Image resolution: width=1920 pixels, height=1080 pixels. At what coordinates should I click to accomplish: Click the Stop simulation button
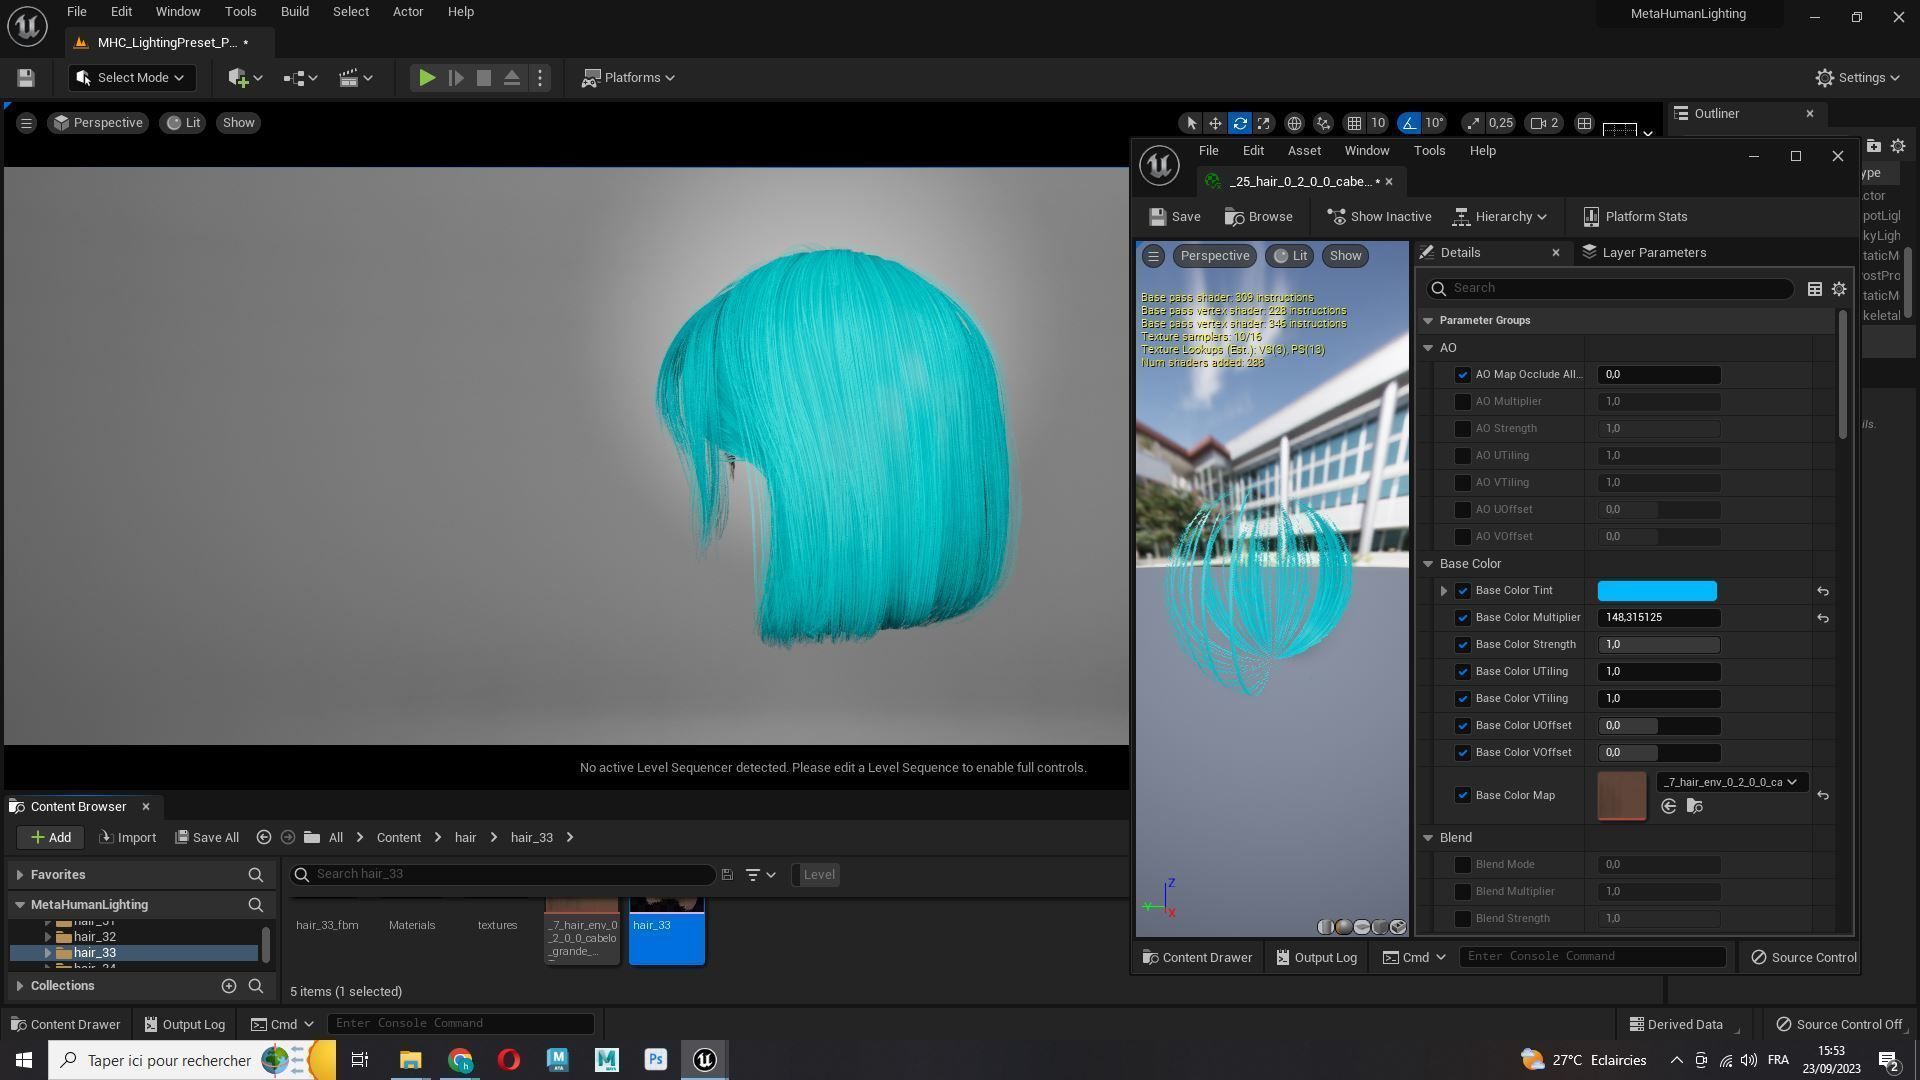click(x=484, y=78)
